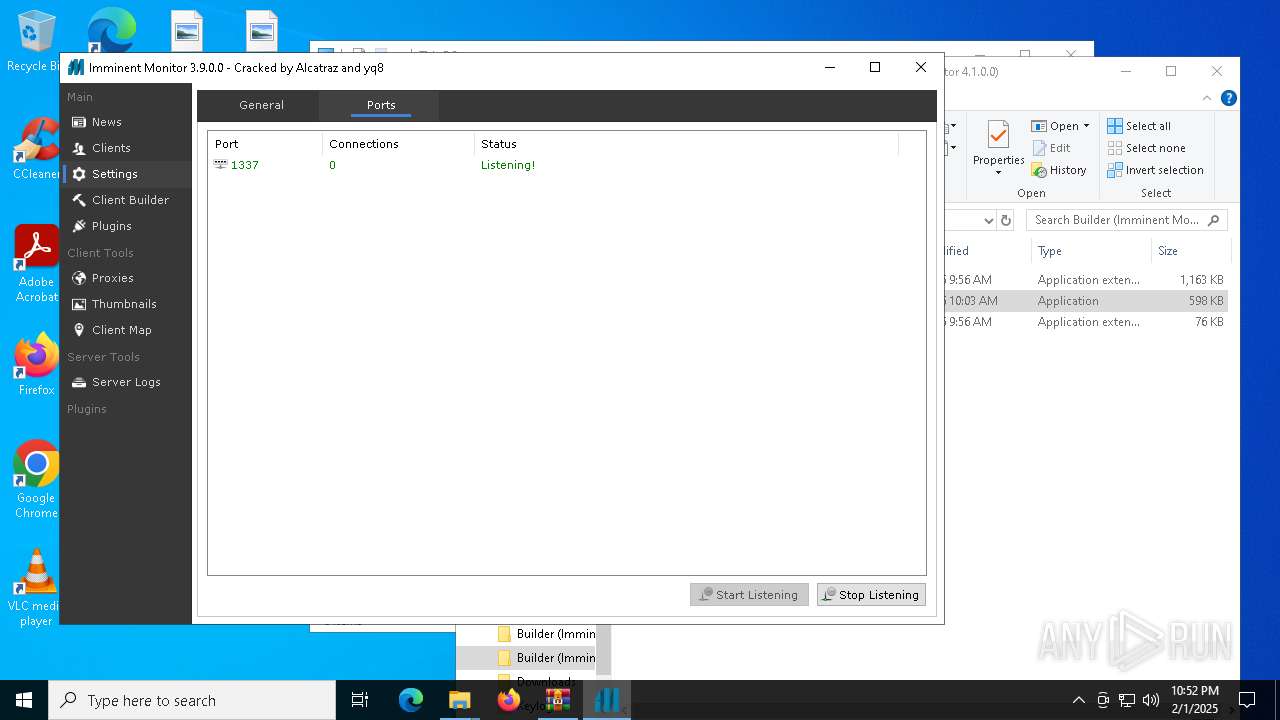
Task: Open Task View on the taskbar
Action: [x=360, y=700]
